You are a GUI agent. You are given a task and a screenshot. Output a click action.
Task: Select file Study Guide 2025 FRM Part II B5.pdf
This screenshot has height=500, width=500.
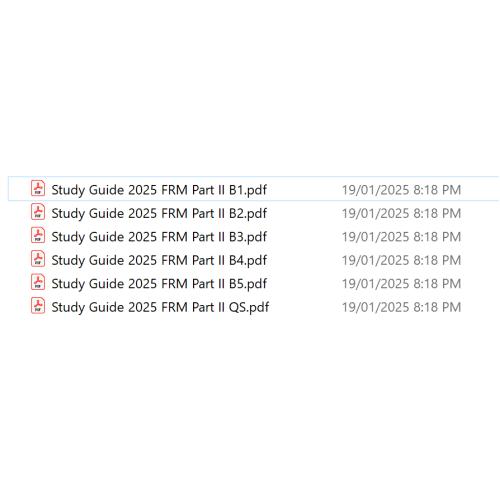pyautogui.click(x=159, y=284)
